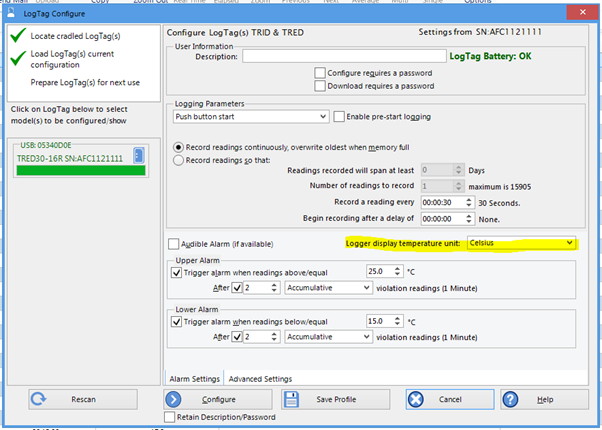602x430 pixels.
Task: Click the Save Profile floppy disk icon
Action: click(x=291, y=399)
